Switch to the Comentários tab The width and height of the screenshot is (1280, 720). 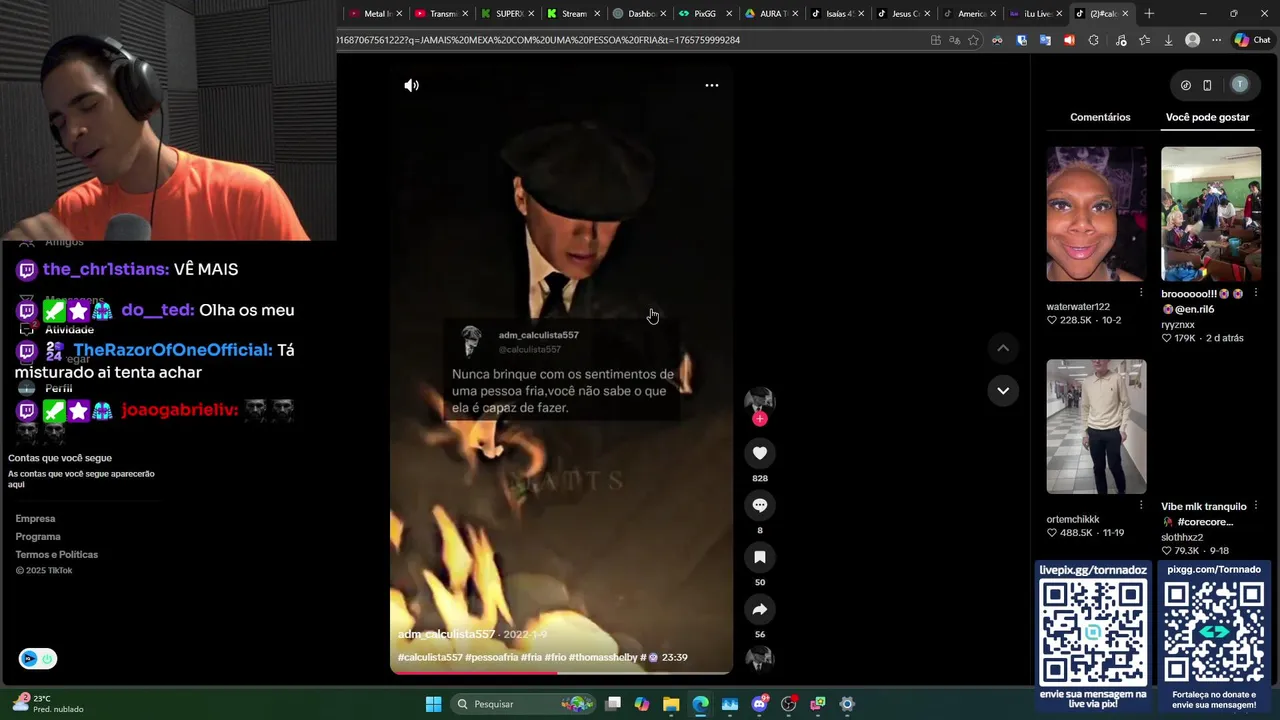1100,117
